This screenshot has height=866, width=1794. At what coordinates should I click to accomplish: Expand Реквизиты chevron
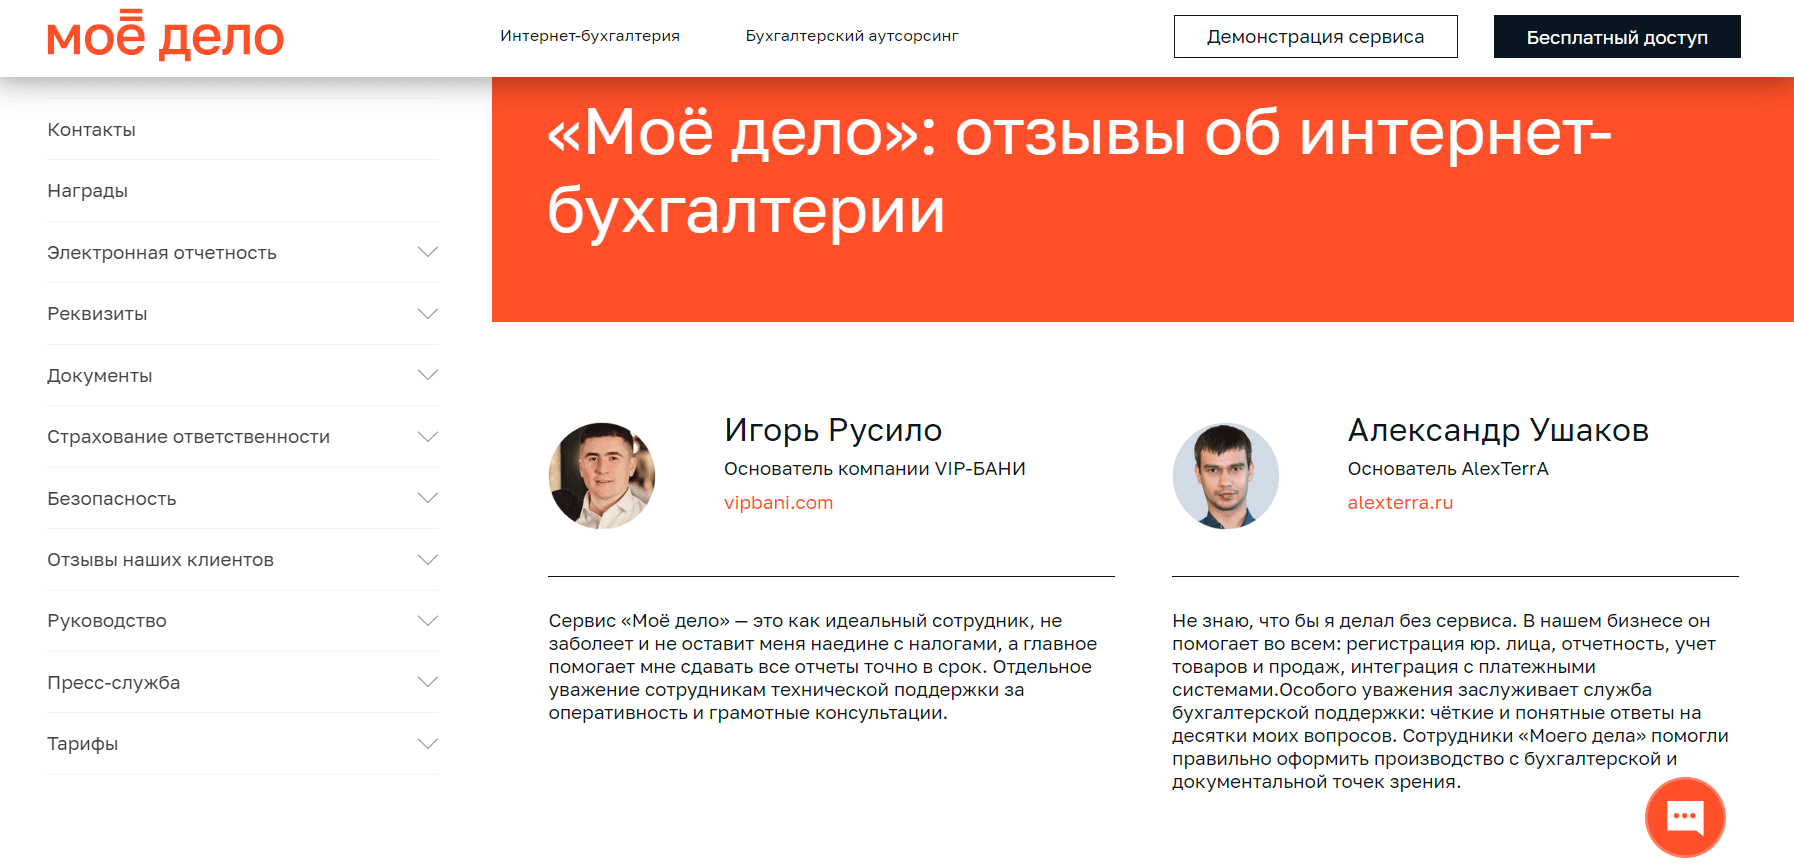click(x=428, y=314)
